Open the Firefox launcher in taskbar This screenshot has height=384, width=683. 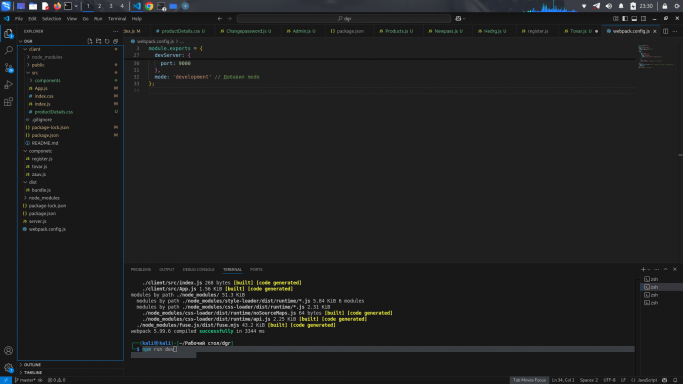pyautogui.click(x=57, y=6)
